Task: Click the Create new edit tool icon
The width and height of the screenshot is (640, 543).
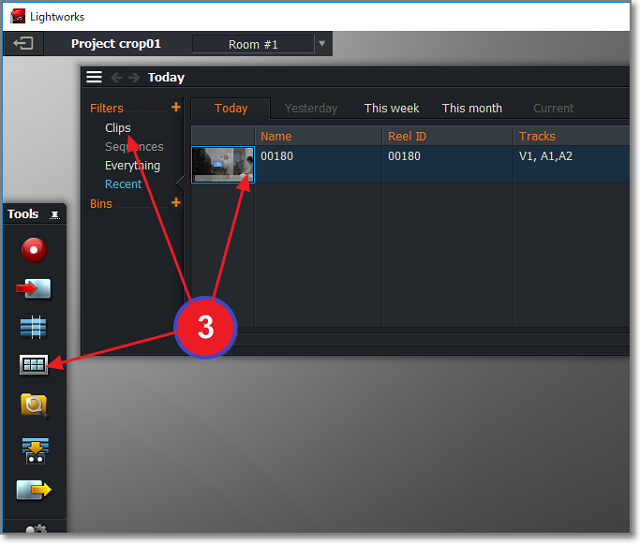Action: [x=34, y=328]
